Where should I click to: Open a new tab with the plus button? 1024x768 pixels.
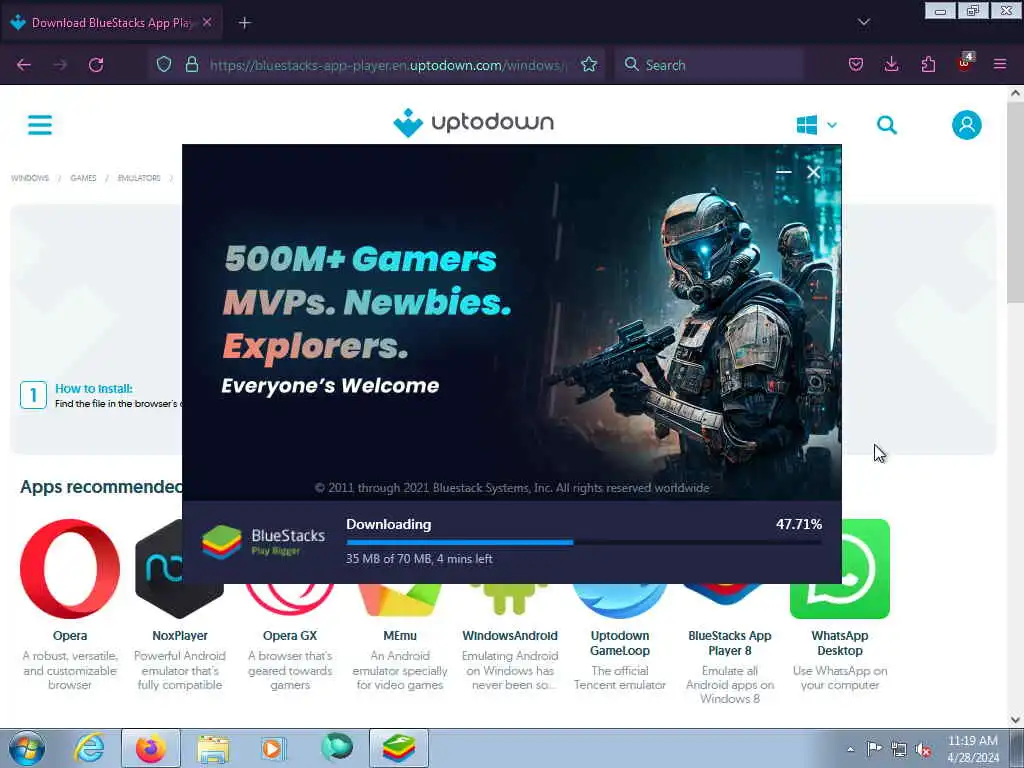click(244, 23)
